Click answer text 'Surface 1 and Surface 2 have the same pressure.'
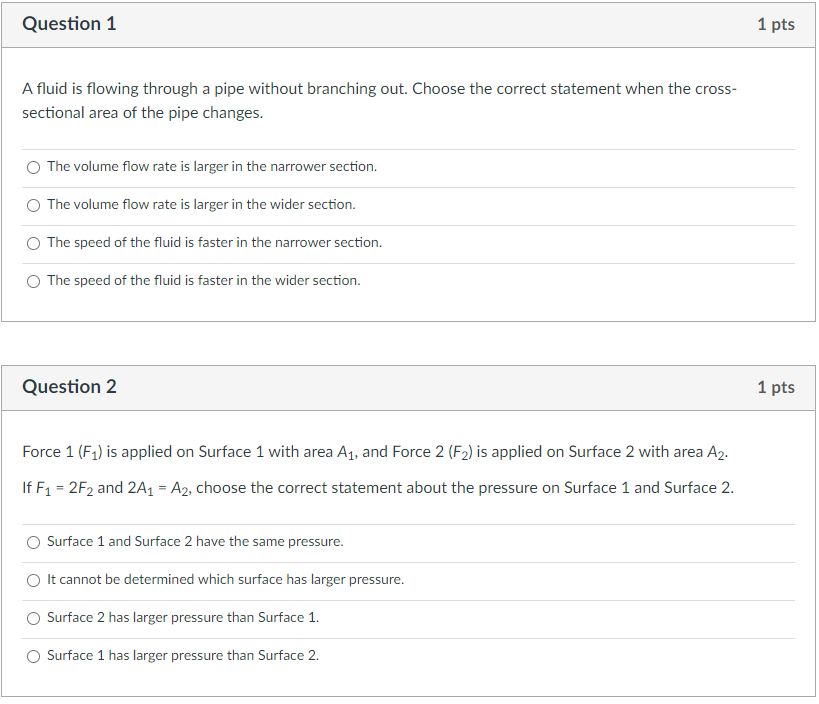Image resolution: width=819 pixels, height=704 pixels. pos(195,542)
